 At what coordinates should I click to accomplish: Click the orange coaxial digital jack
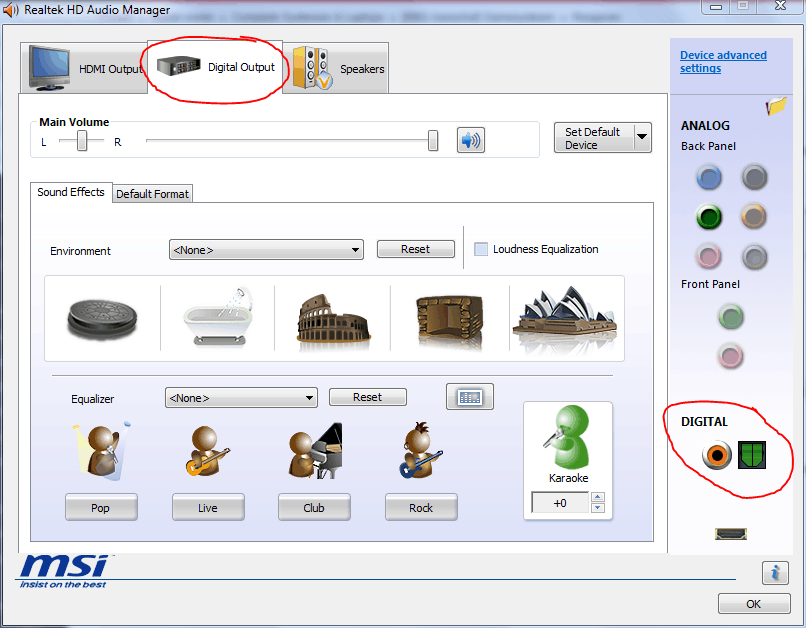(x=717, y=455)
